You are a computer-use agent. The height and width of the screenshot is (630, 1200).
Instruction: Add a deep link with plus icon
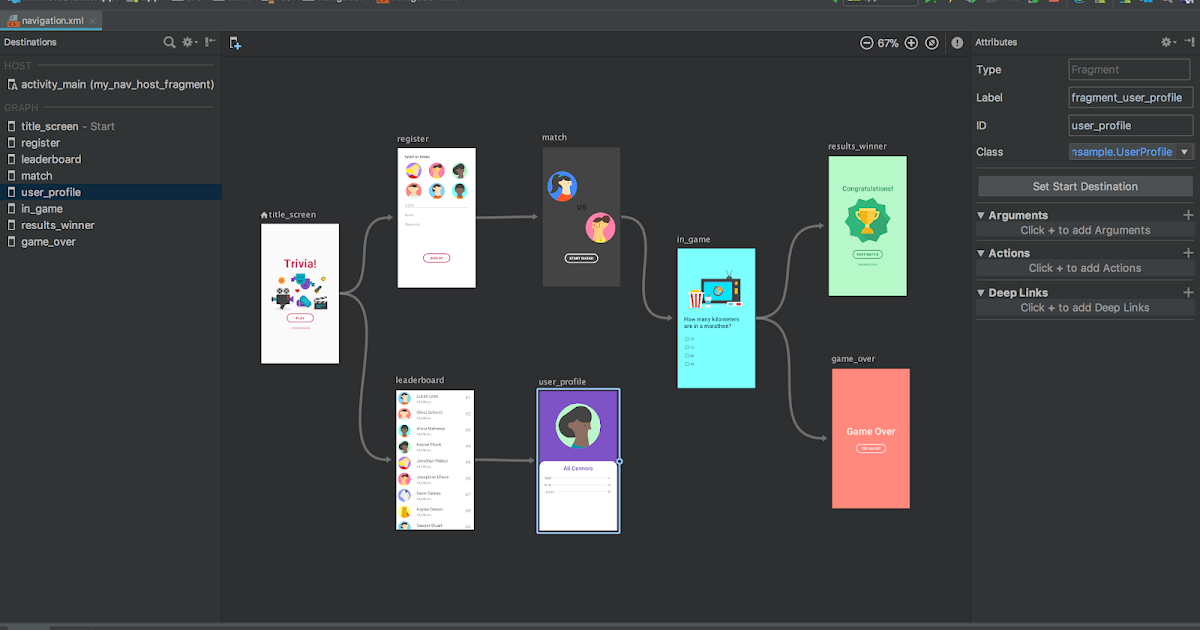point(1188,293)
